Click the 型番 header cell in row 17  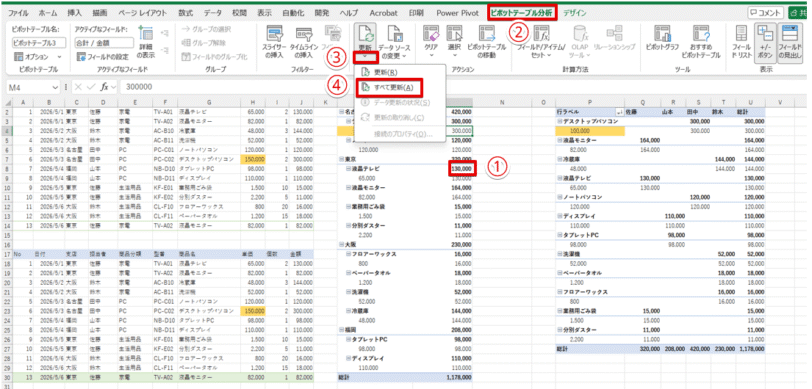pyautogui.click(x=165, y=254)
